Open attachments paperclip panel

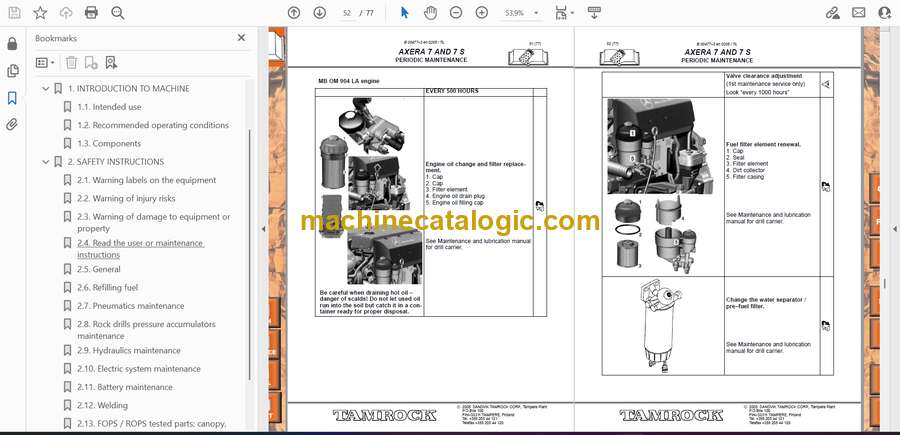coord(12,125)
